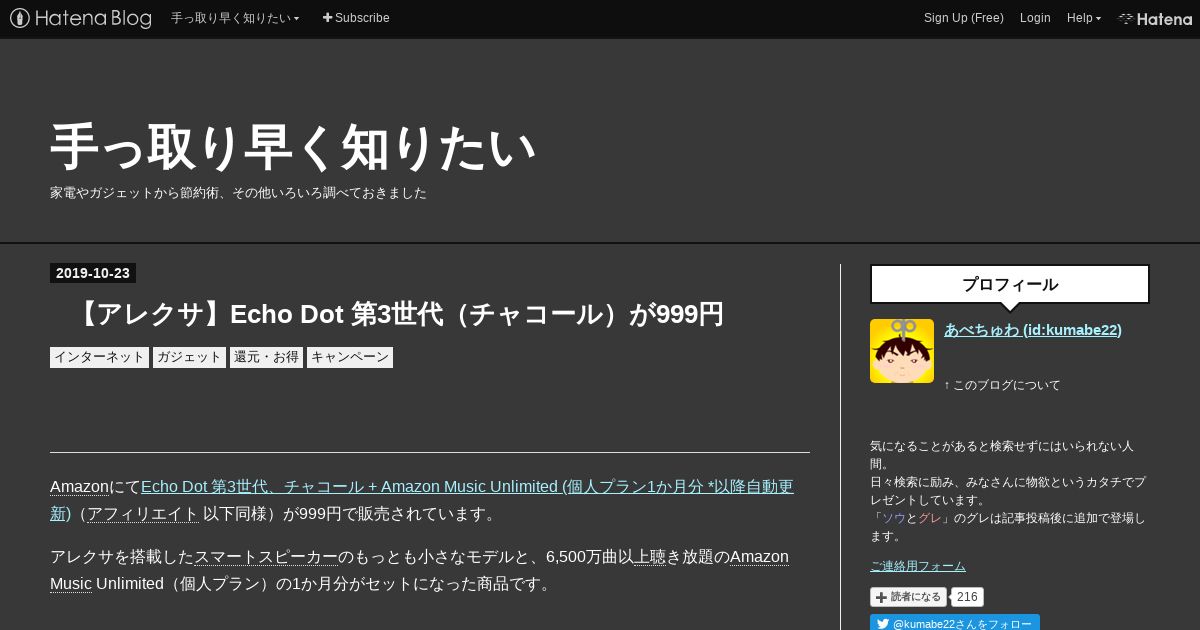Follow @kumabe22 on Twitter button
Image resolution: width=1200 pixels, height=630 pixels.
pyautogui.click(x=955, y=623)
